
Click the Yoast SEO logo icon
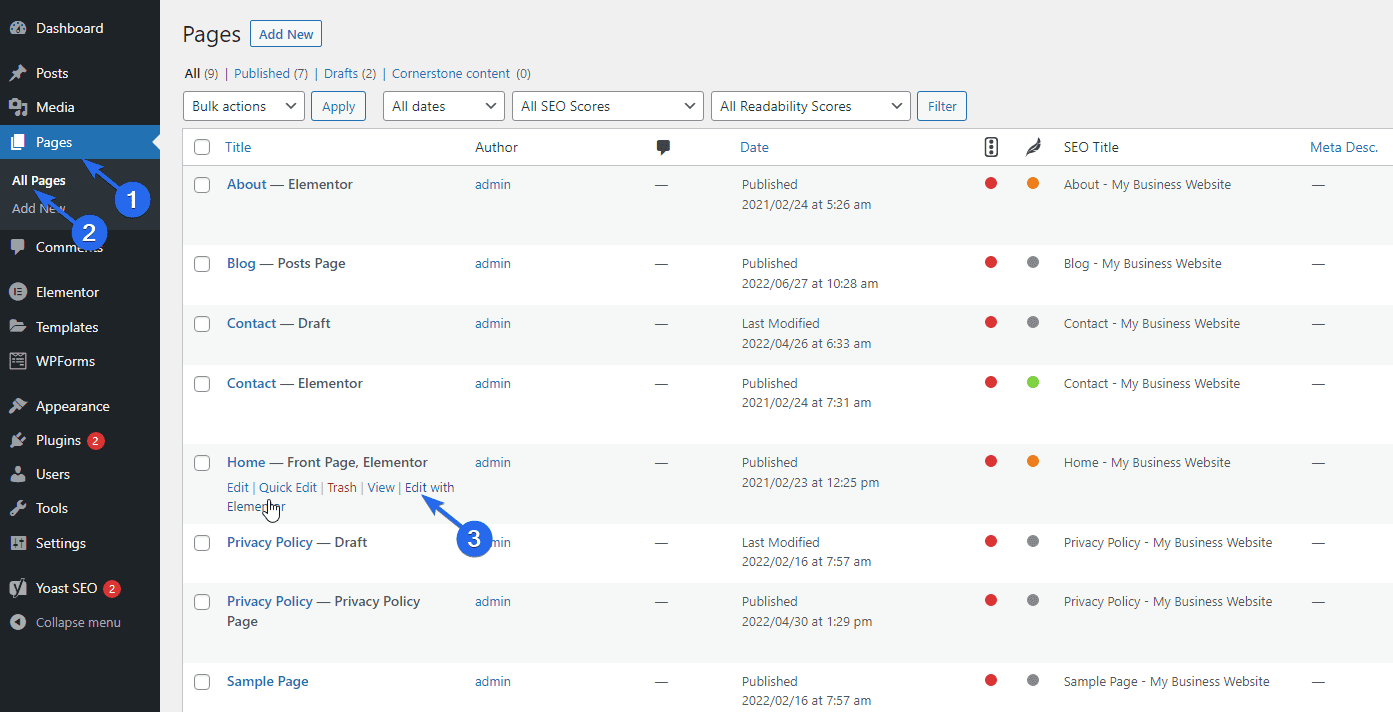coord(18,588)
